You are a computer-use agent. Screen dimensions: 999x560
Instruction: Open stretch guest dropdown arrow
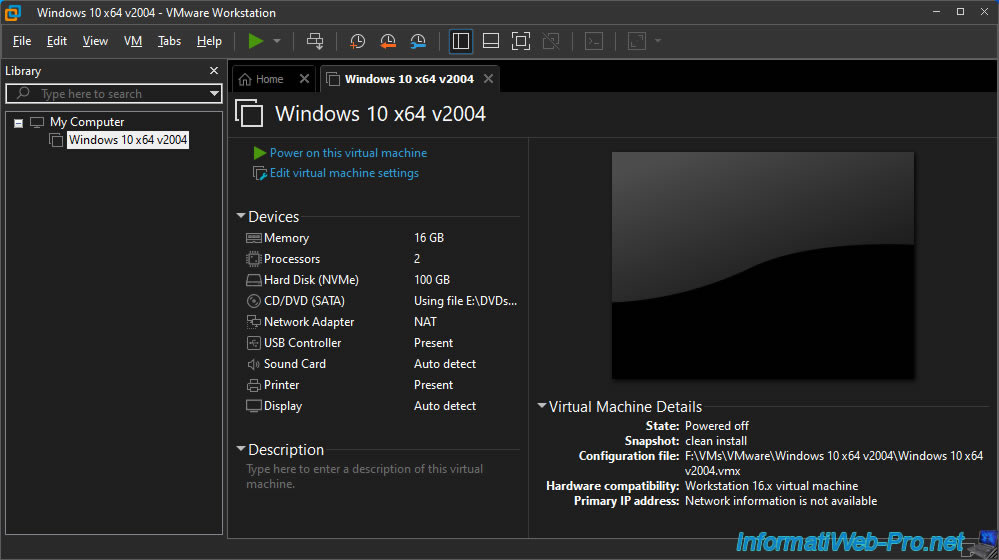point(658,41)
